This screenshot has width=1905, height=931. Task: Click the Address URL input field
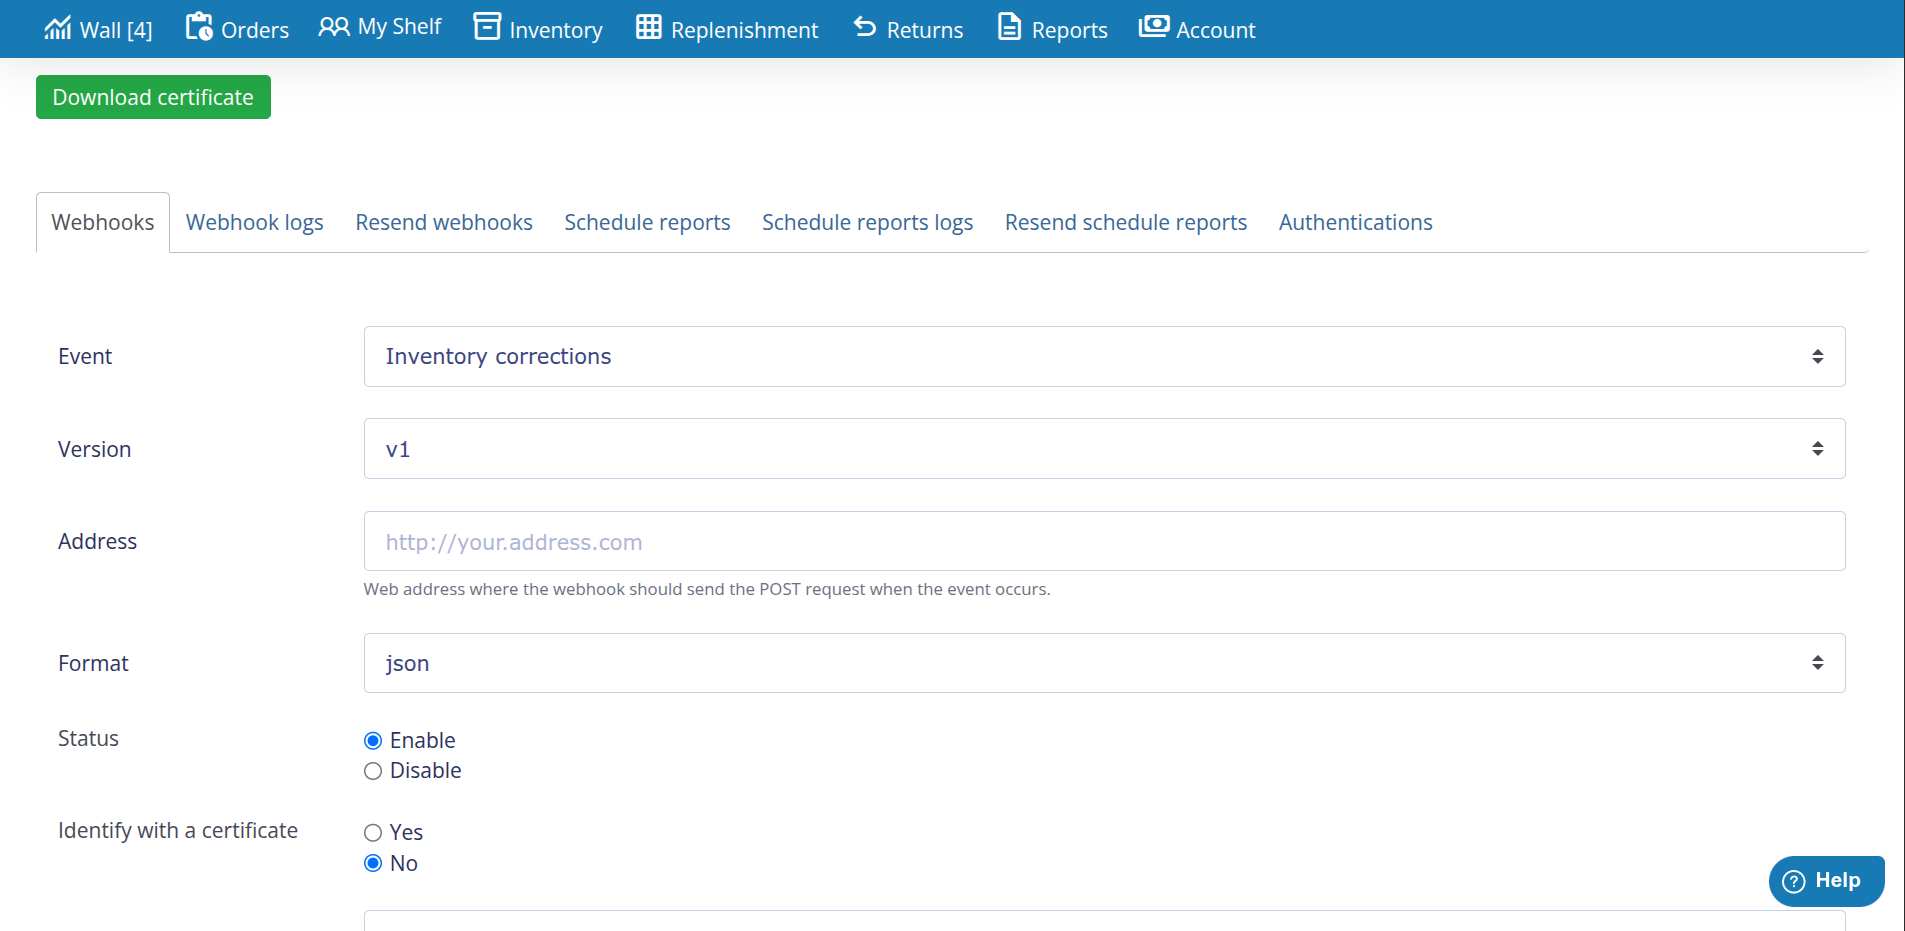coord(1103,541)
